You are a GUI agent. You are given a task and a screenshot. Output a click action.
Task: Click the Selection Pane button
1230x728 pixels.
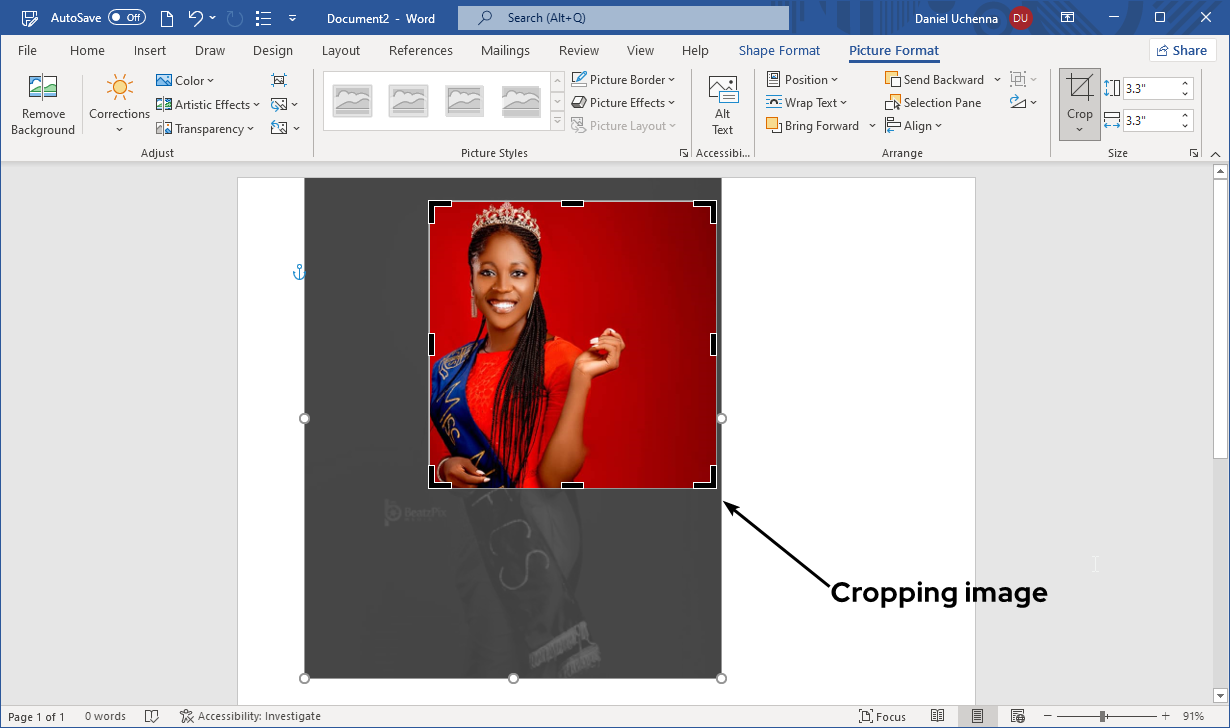933,103
